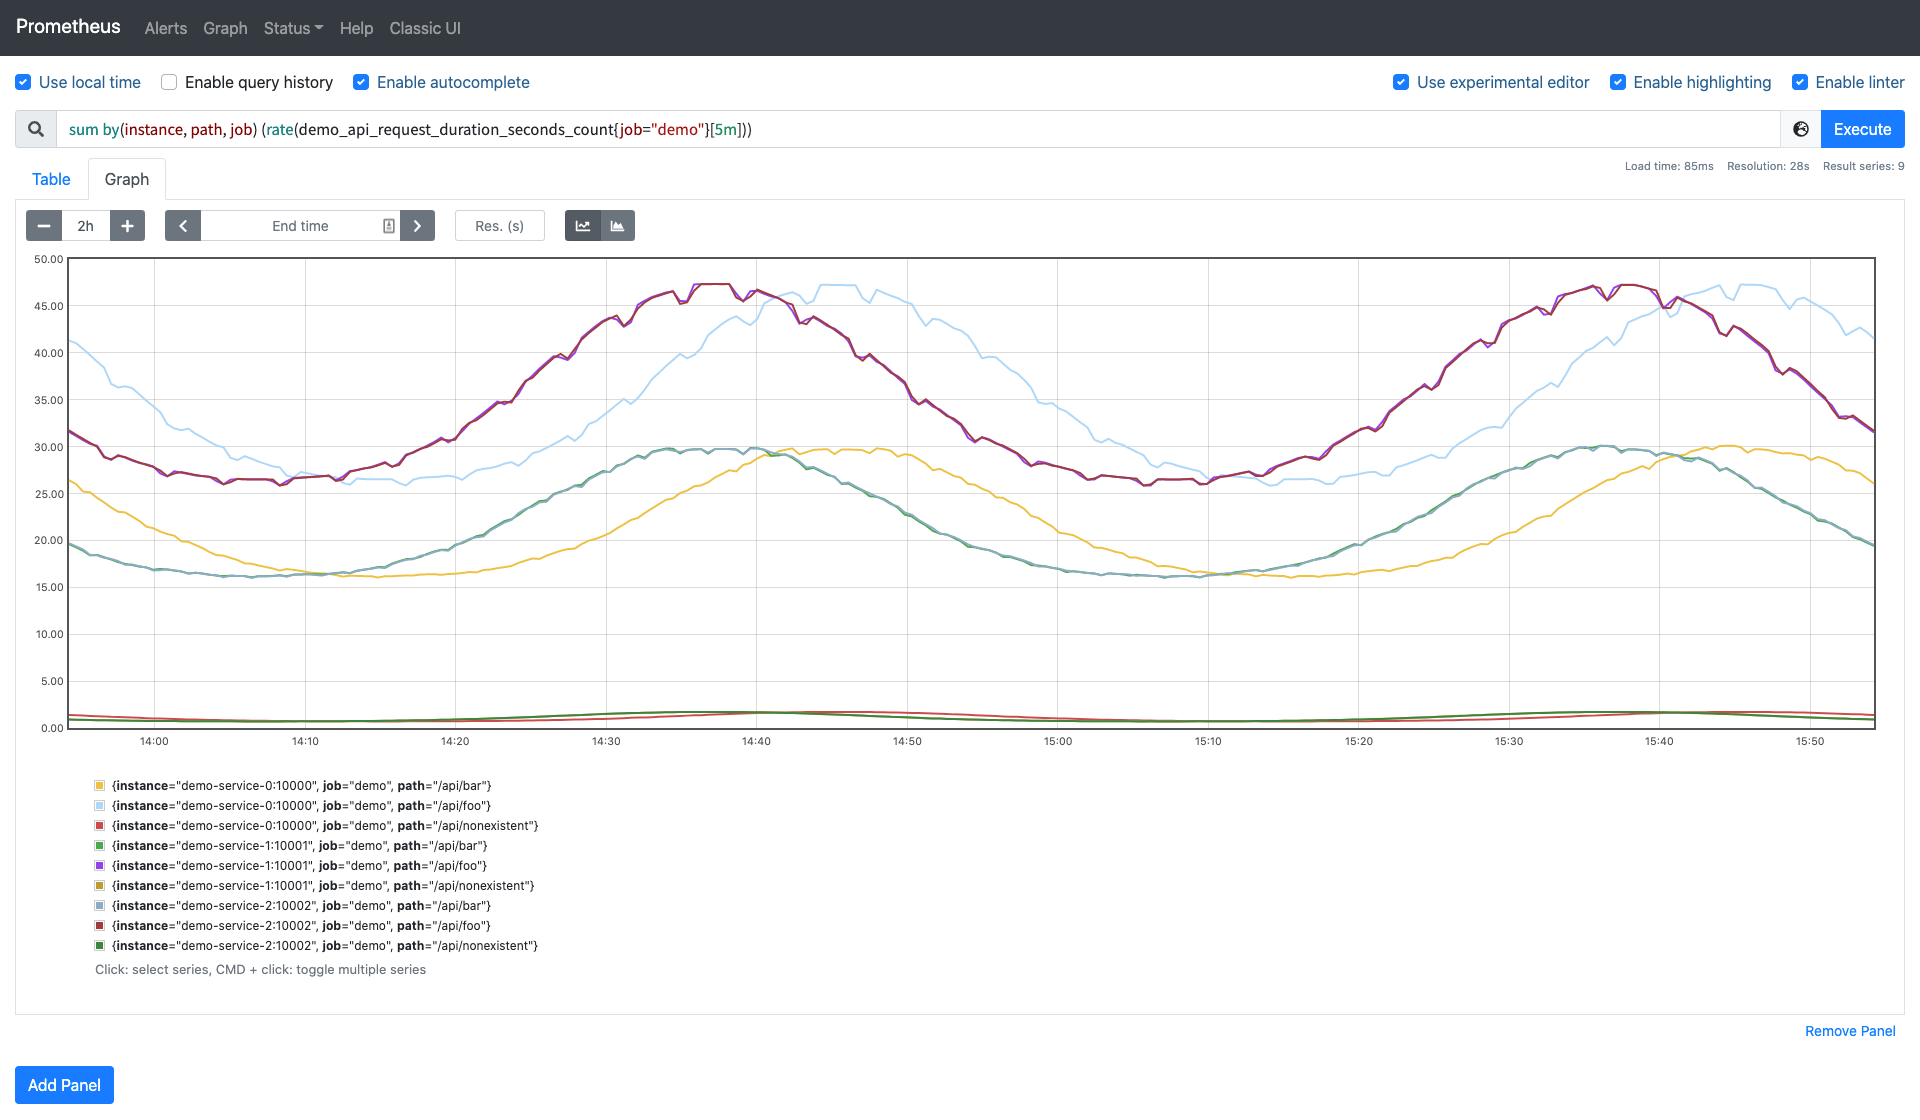Toggle Enable highlighting checkbox
This screenshot has height=1120, width=1920.
coord(1617,82)
